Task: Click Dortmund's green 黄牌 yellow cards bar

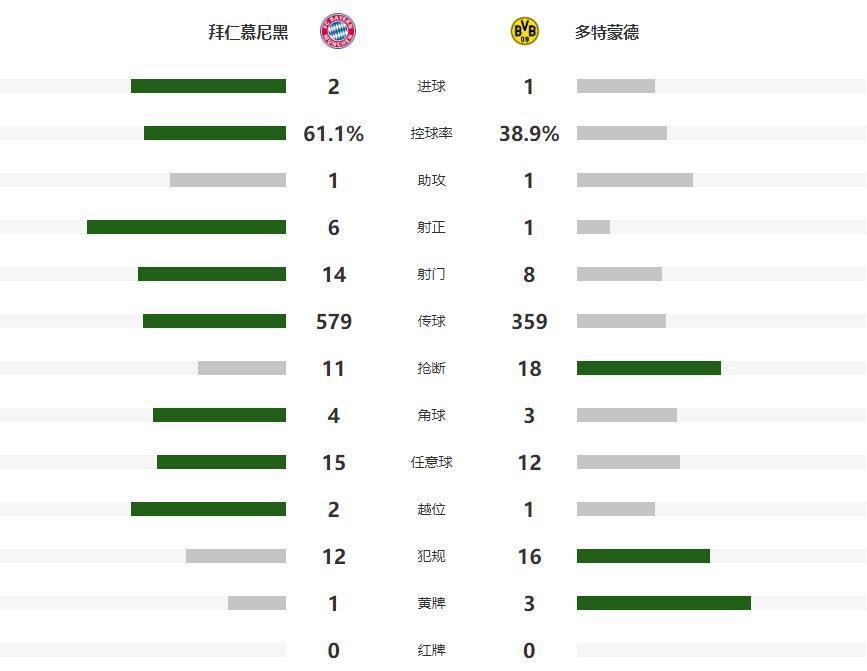Action: [x=664, y=603]
